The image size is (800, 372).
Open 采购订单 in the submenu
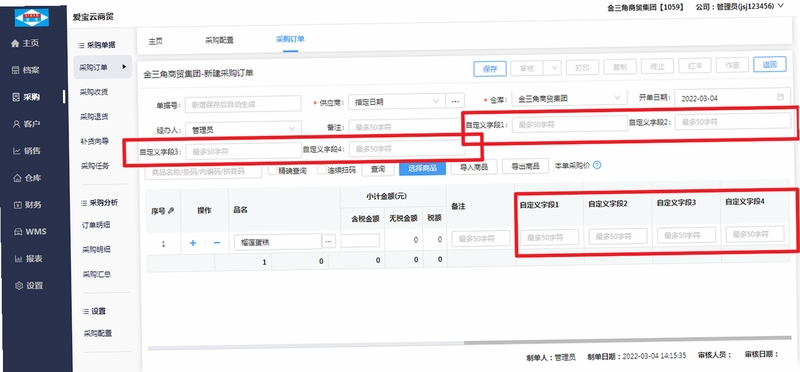point(103,67)
